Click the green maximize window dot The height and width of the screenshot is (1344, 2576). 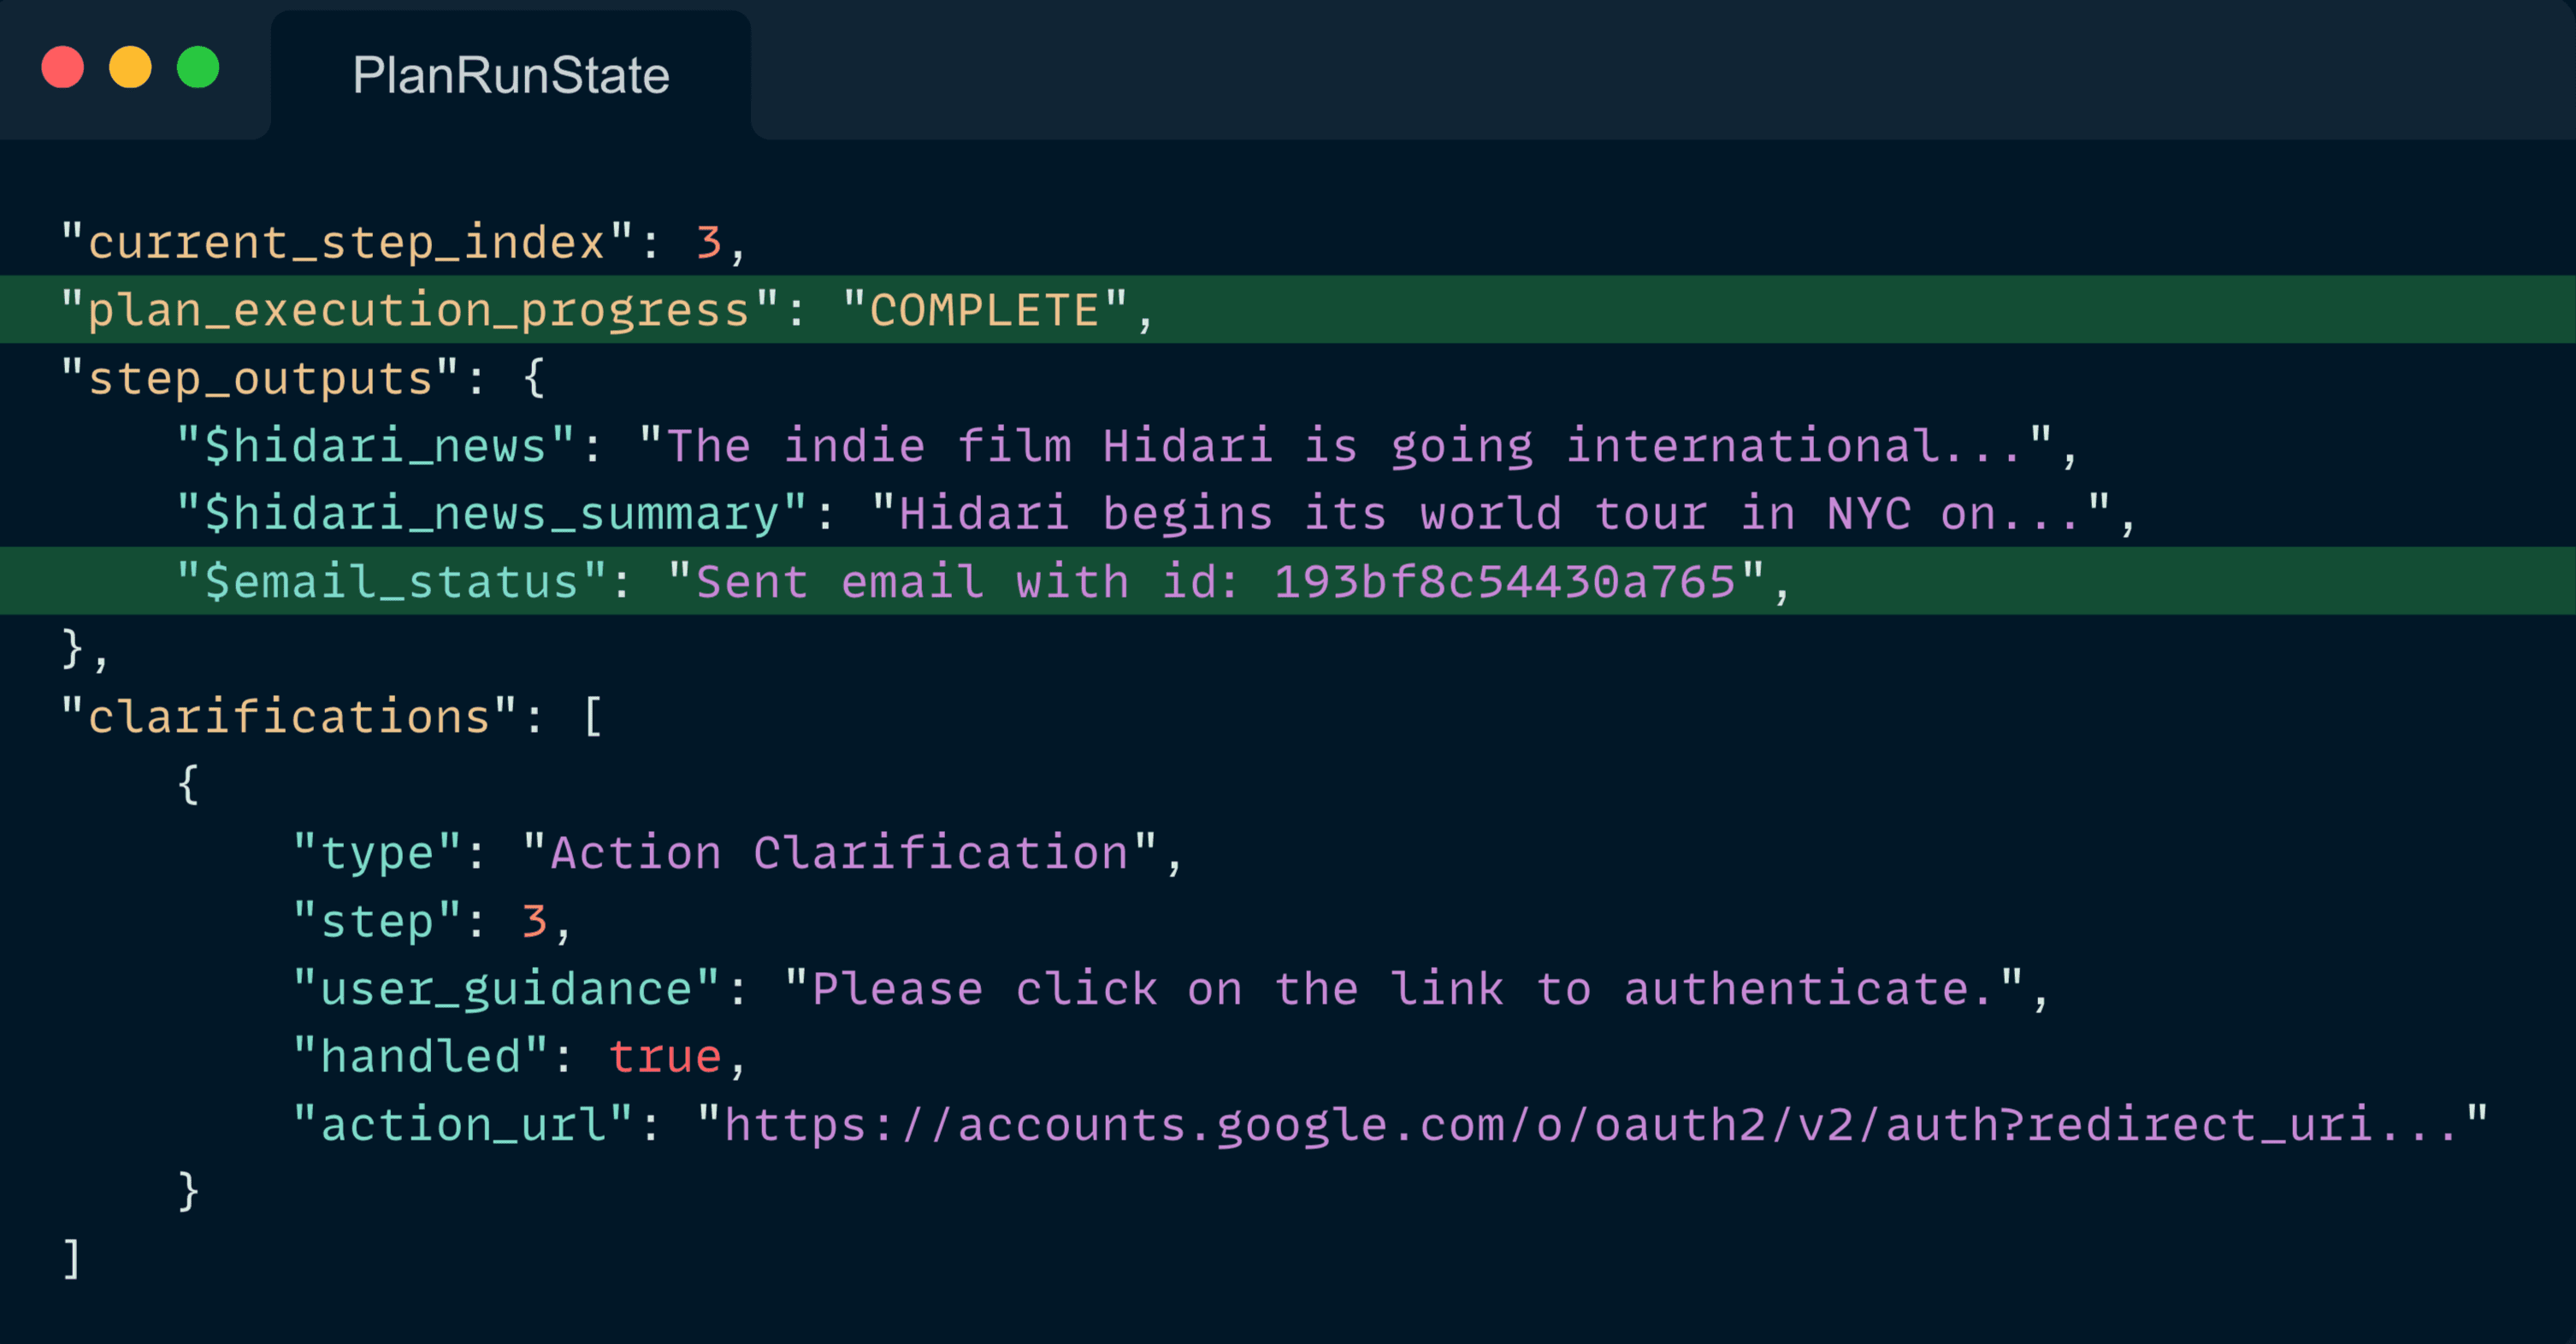click(x=198, y=68)
